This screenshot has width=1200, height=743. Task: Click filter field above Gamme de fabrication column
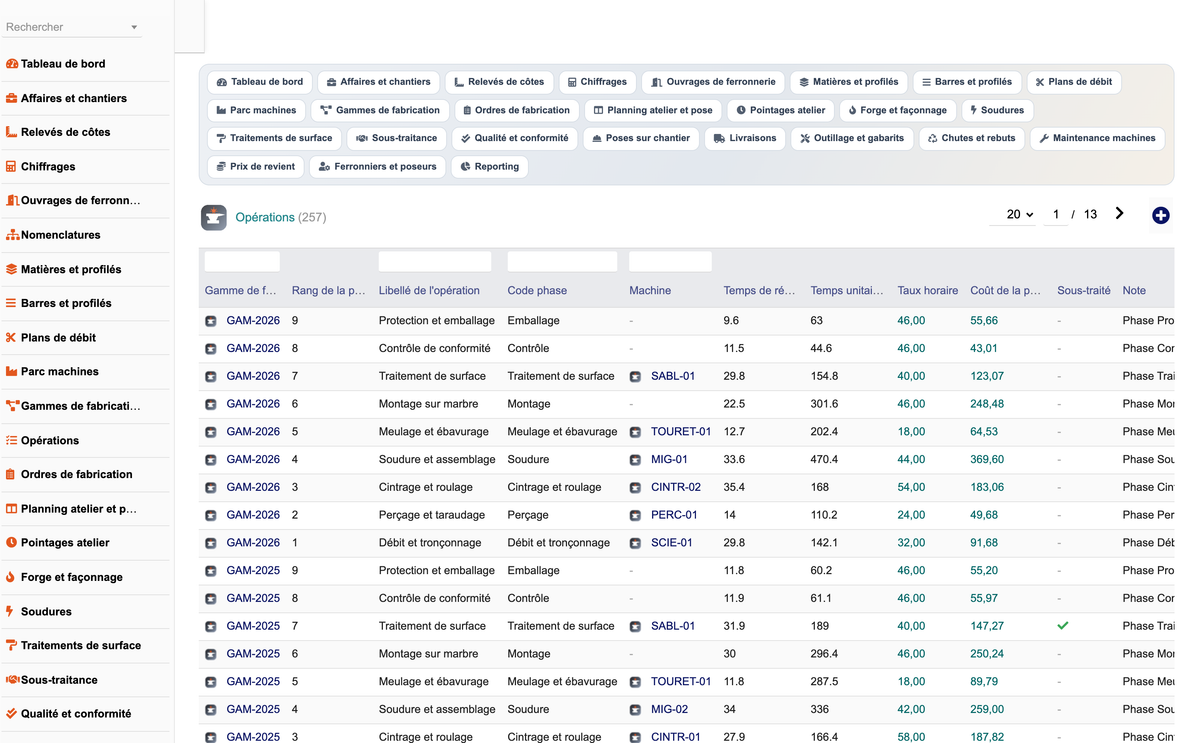click(242, 262)
